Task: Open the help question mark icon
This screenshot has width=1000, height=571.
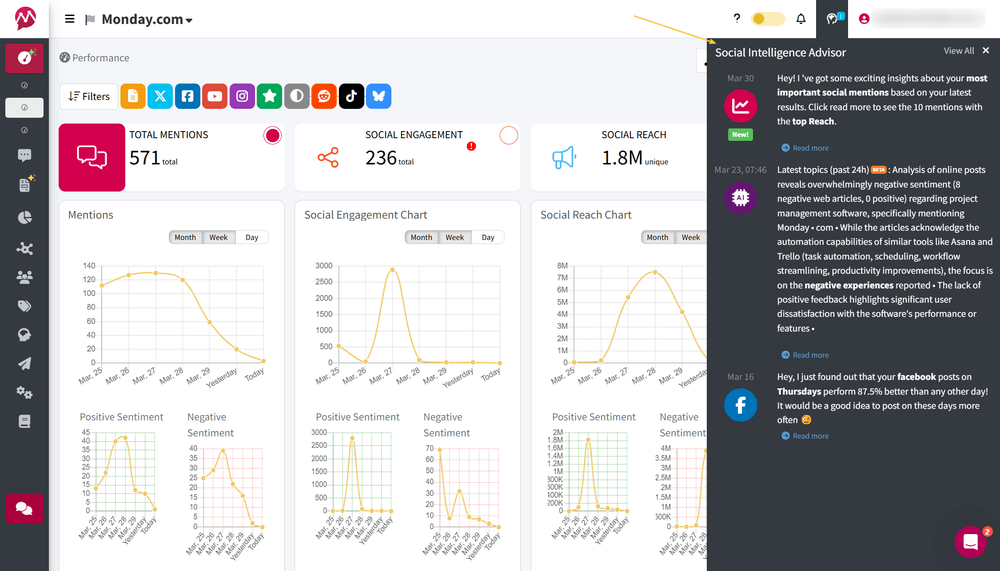Action: (737, 19)
